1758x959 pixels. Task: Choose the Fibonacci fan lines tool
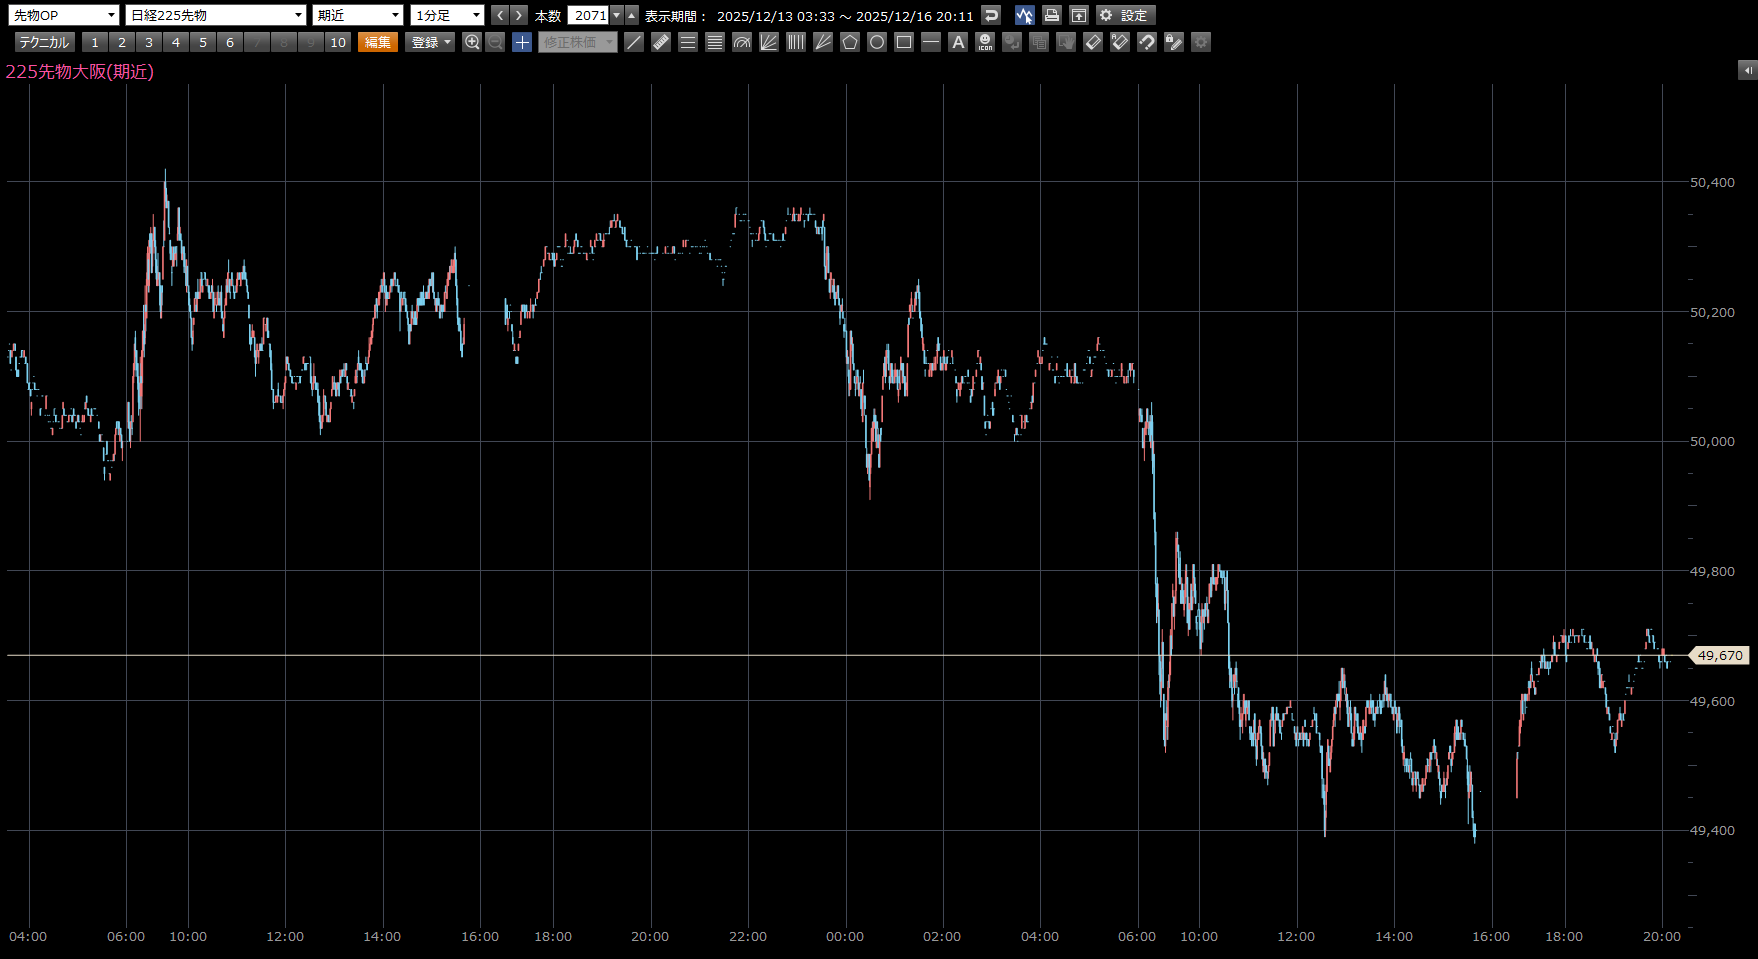click(769, 42)
